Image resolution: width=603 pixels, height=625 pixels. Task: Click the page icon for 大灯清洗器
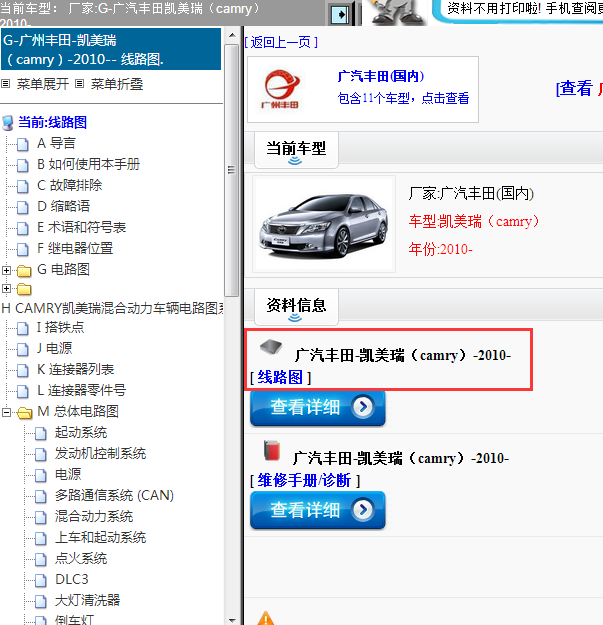(41, 601)
